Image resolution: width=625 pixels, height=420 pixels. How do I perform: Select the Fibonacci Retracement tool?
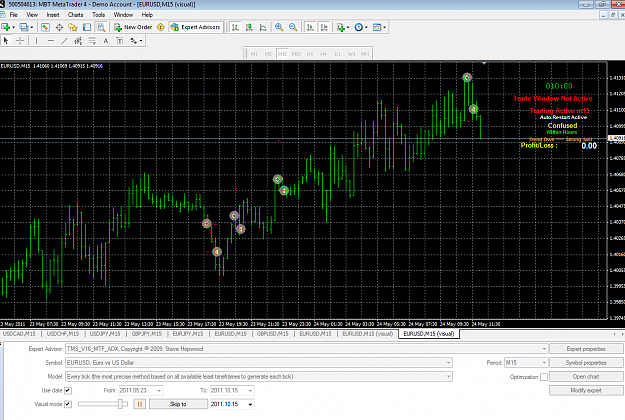[x=92, y=41]
